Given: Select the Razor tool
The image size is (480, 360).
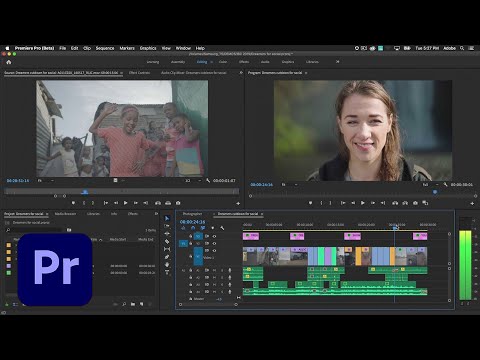Looking at the screenshot, I should coord(167,241).
